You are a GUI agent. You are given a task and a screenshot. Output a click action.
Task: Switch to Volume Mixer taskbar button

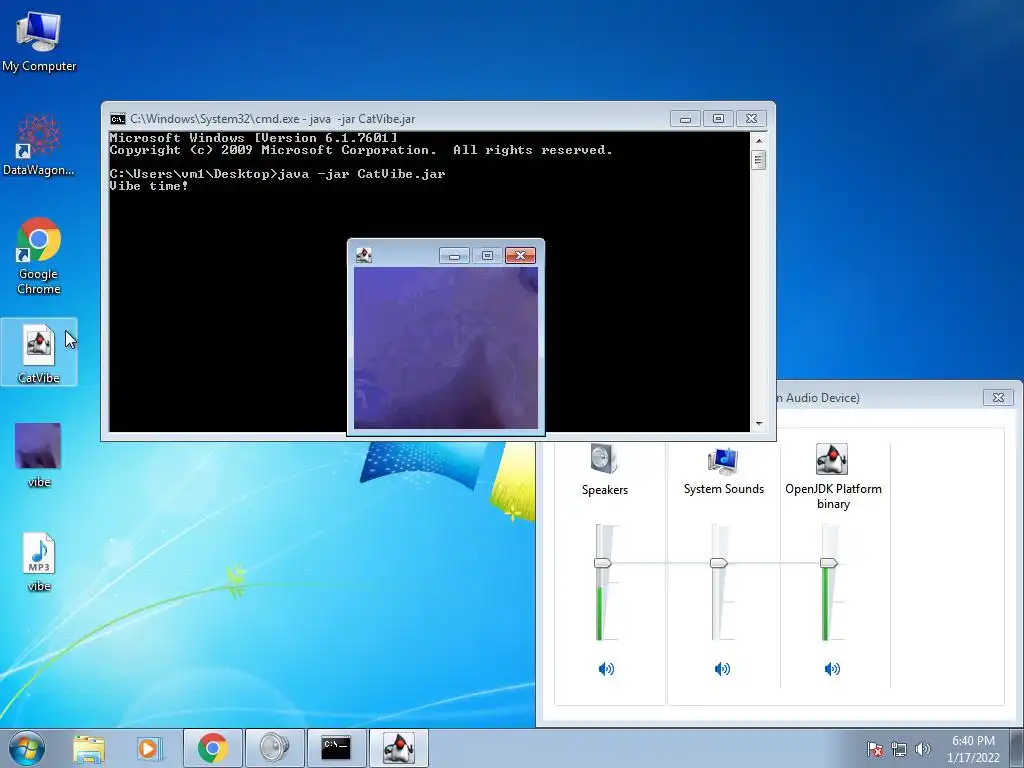[x=274, y=748]
